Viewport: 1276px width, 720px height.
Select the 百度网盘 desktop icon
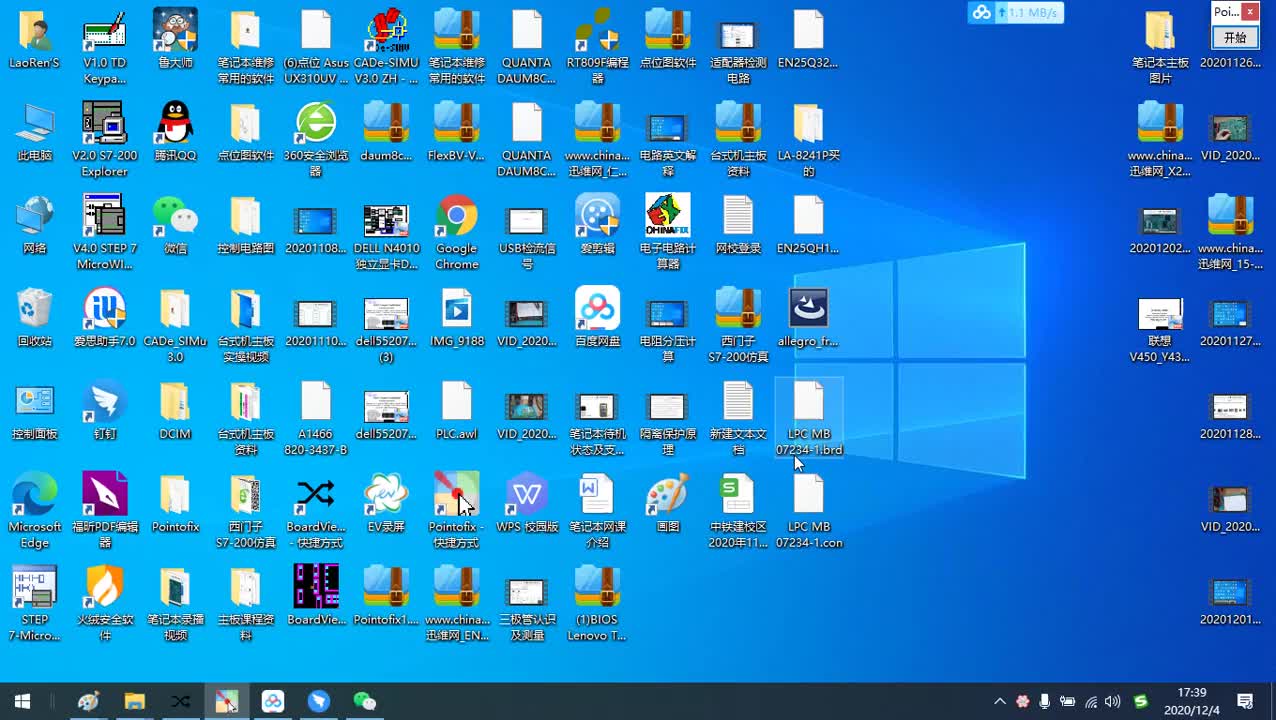(x=598, y=318)
